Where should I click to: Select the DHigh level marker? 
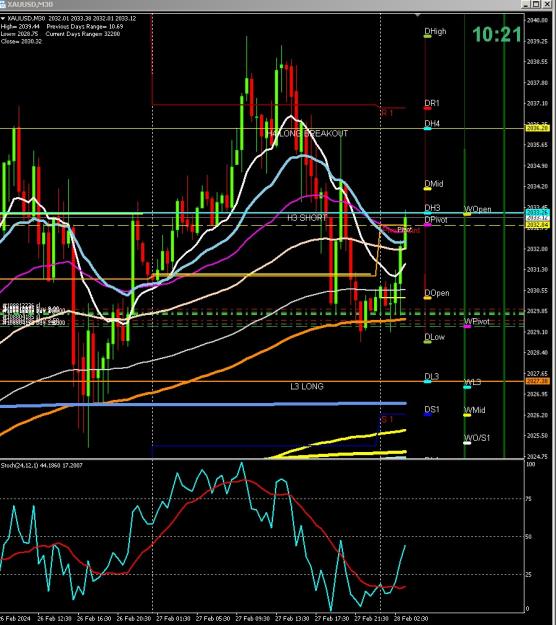click(427, 36)
